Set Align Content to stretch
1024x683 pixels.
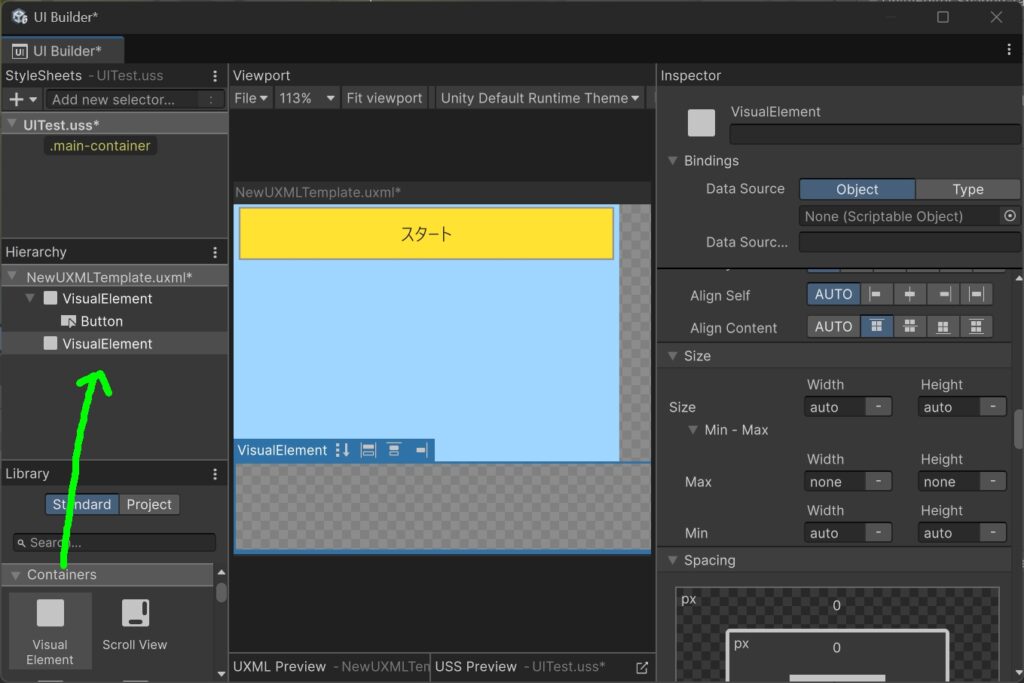(x=976, y=326)
